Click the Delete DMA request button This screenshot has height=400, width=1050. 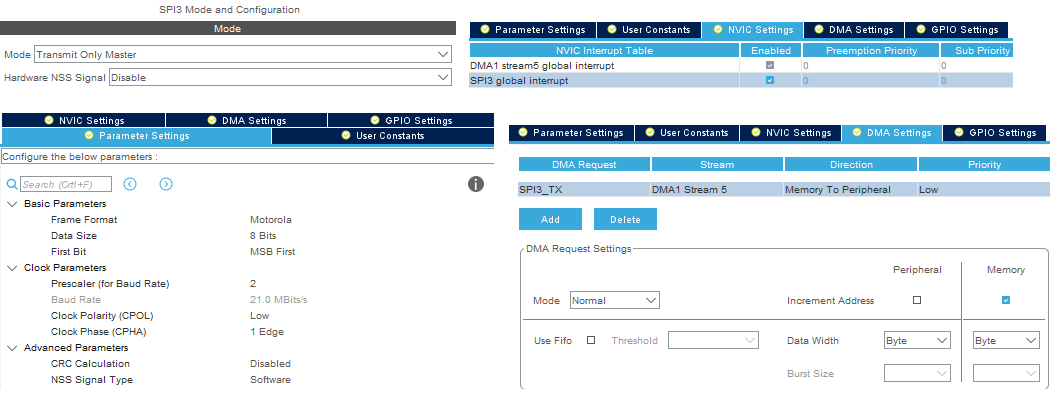[625, 219]
